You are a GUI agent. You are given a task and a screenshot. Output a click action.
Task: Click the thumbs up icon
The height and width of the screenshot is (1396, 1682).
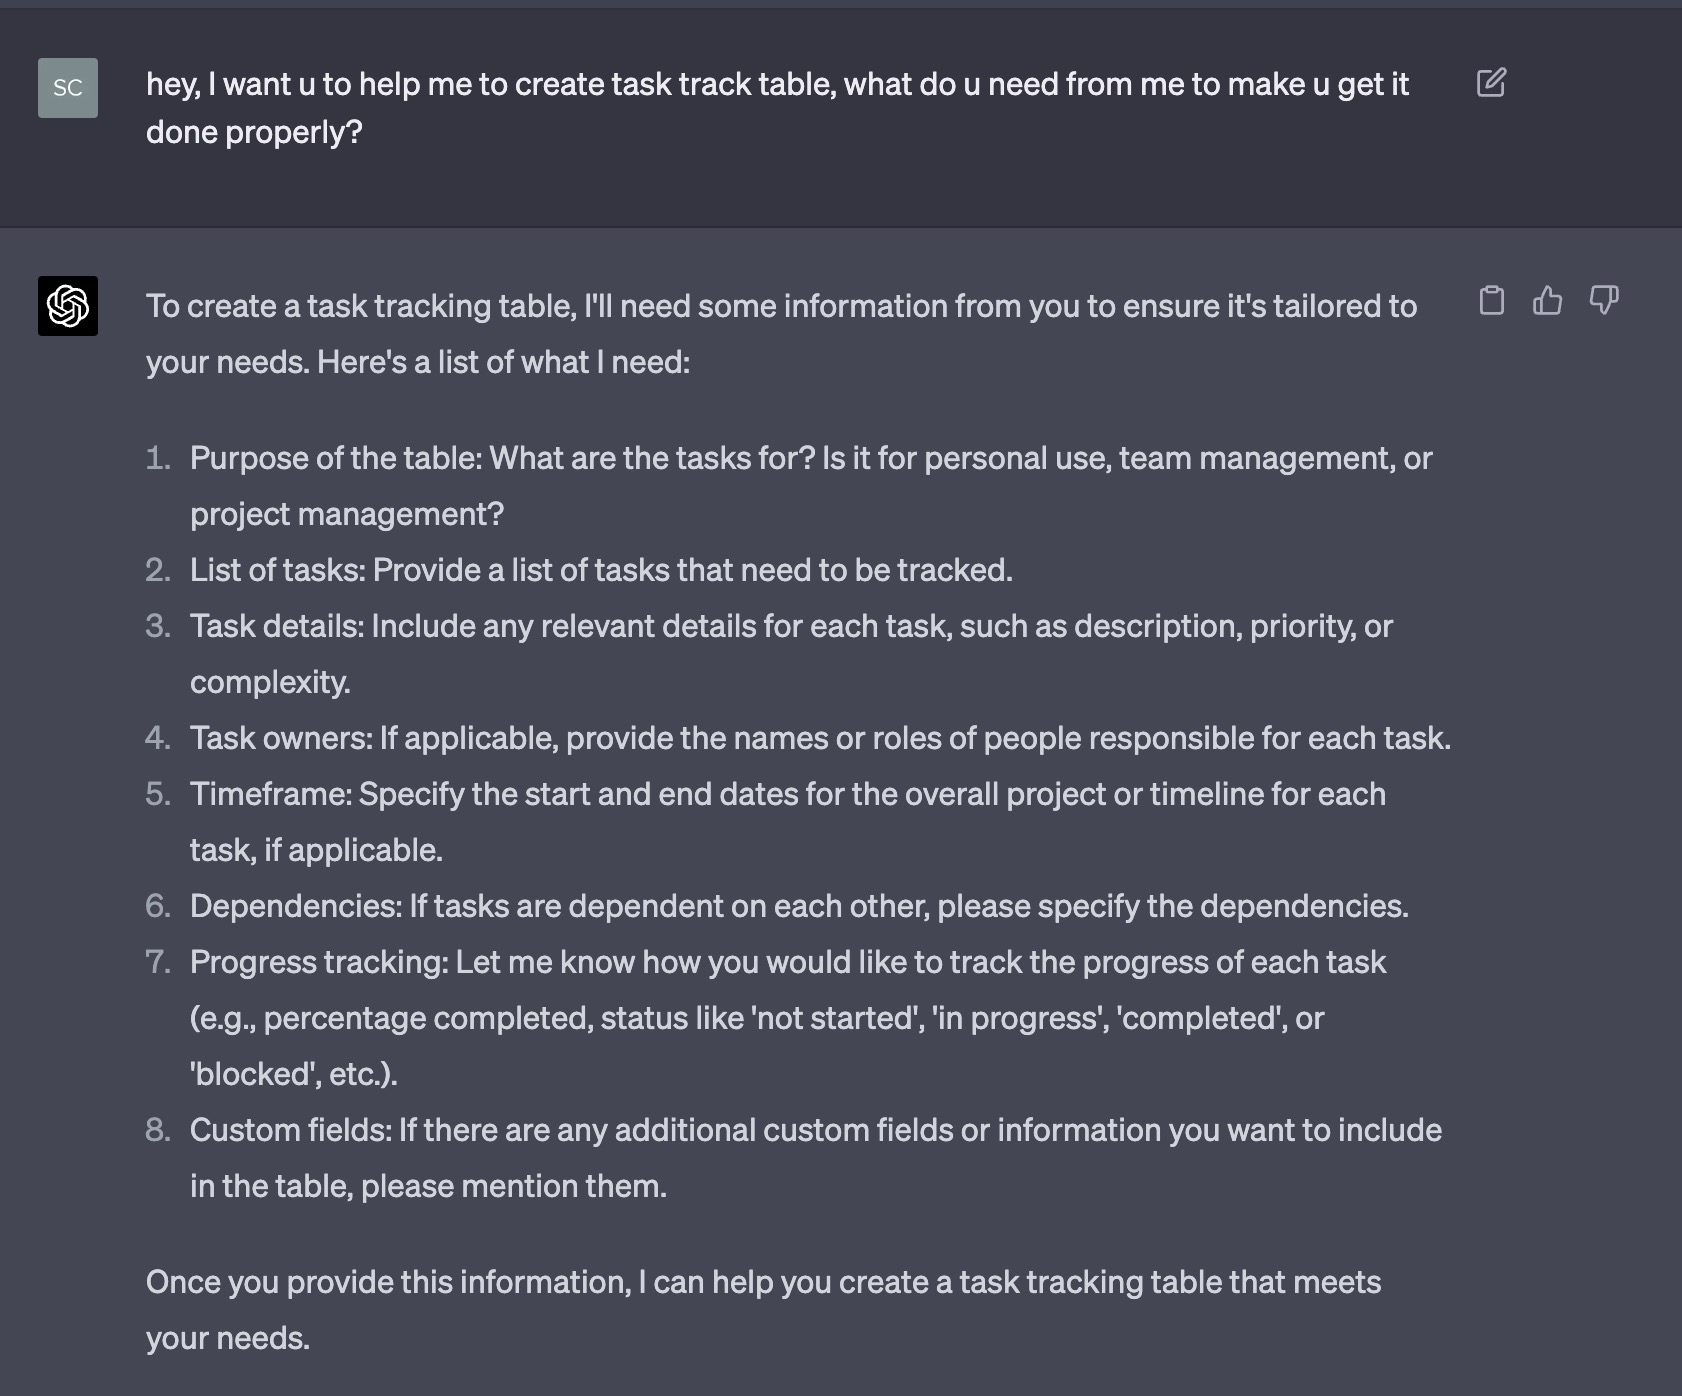tap(1547, 300)
